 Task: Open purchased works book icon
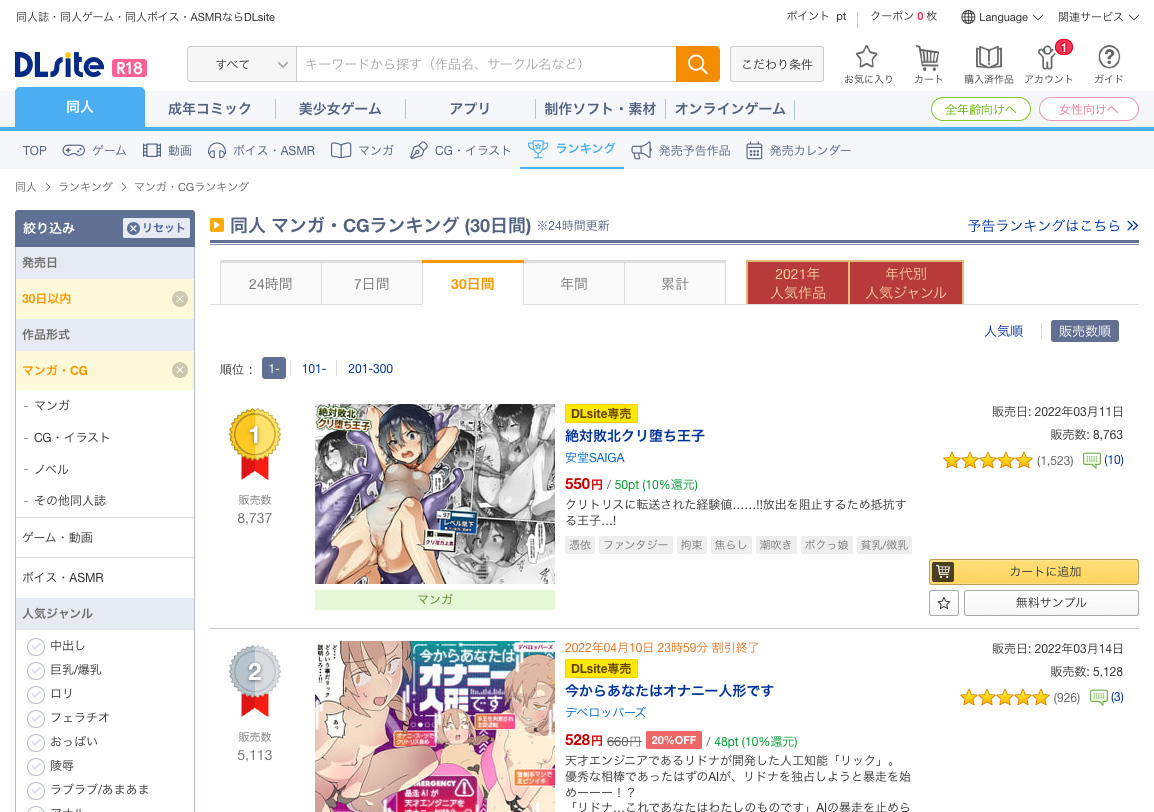click(988, 58)
